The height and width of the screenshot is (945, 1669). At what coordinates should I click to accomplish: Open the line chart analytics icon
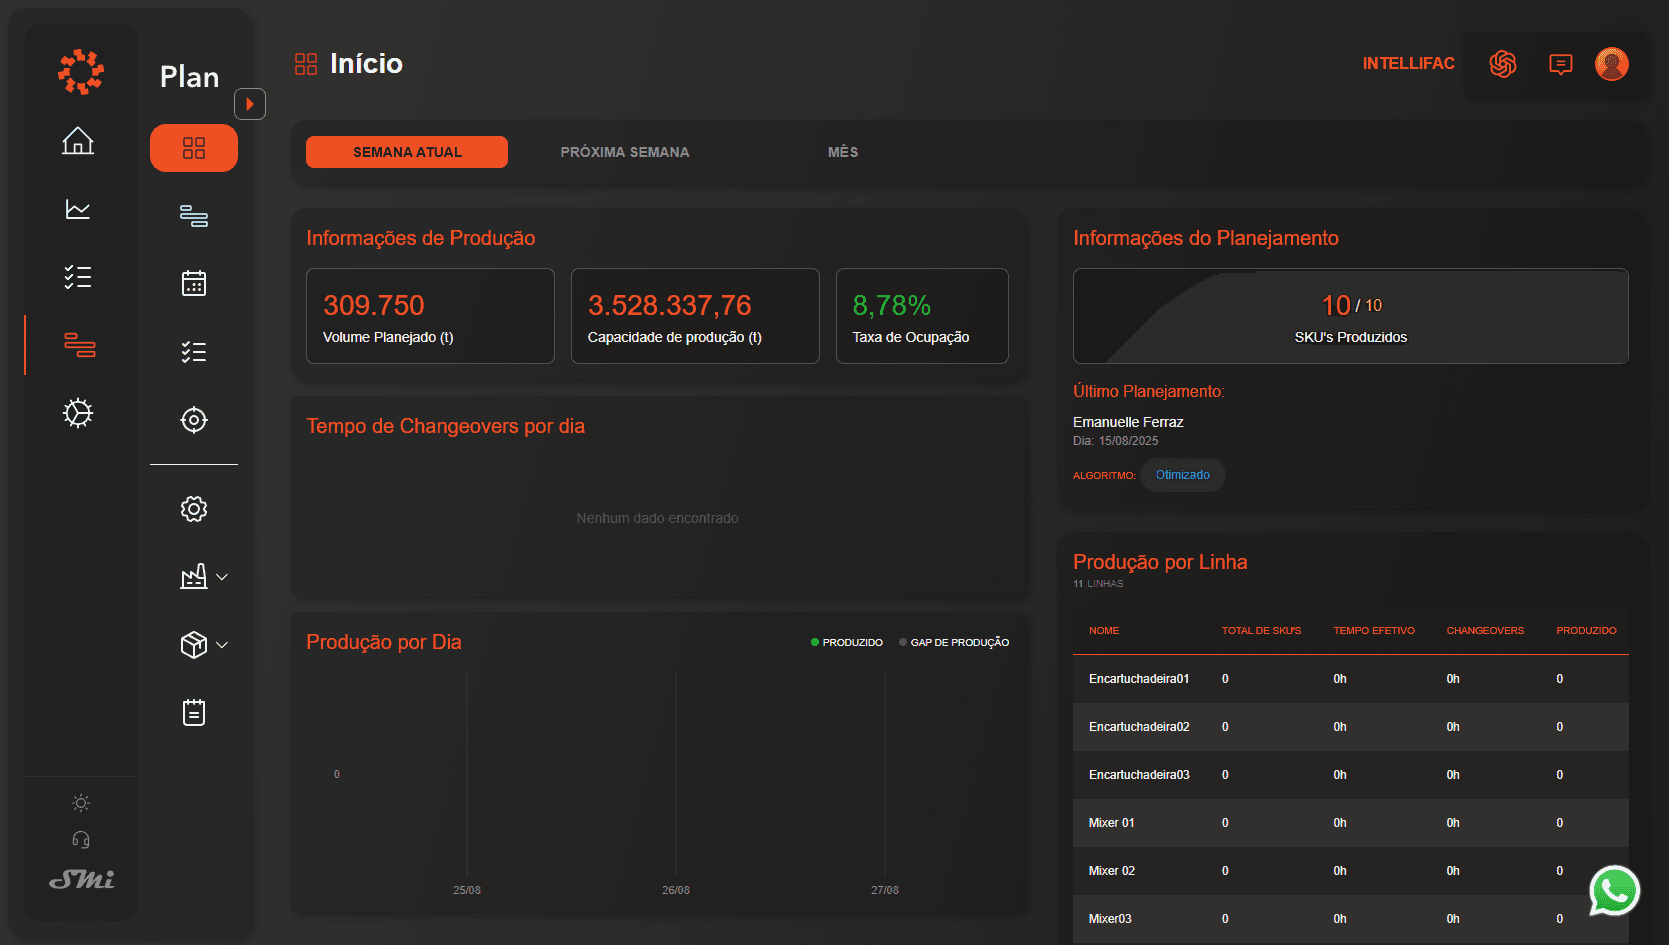(78, 209)
